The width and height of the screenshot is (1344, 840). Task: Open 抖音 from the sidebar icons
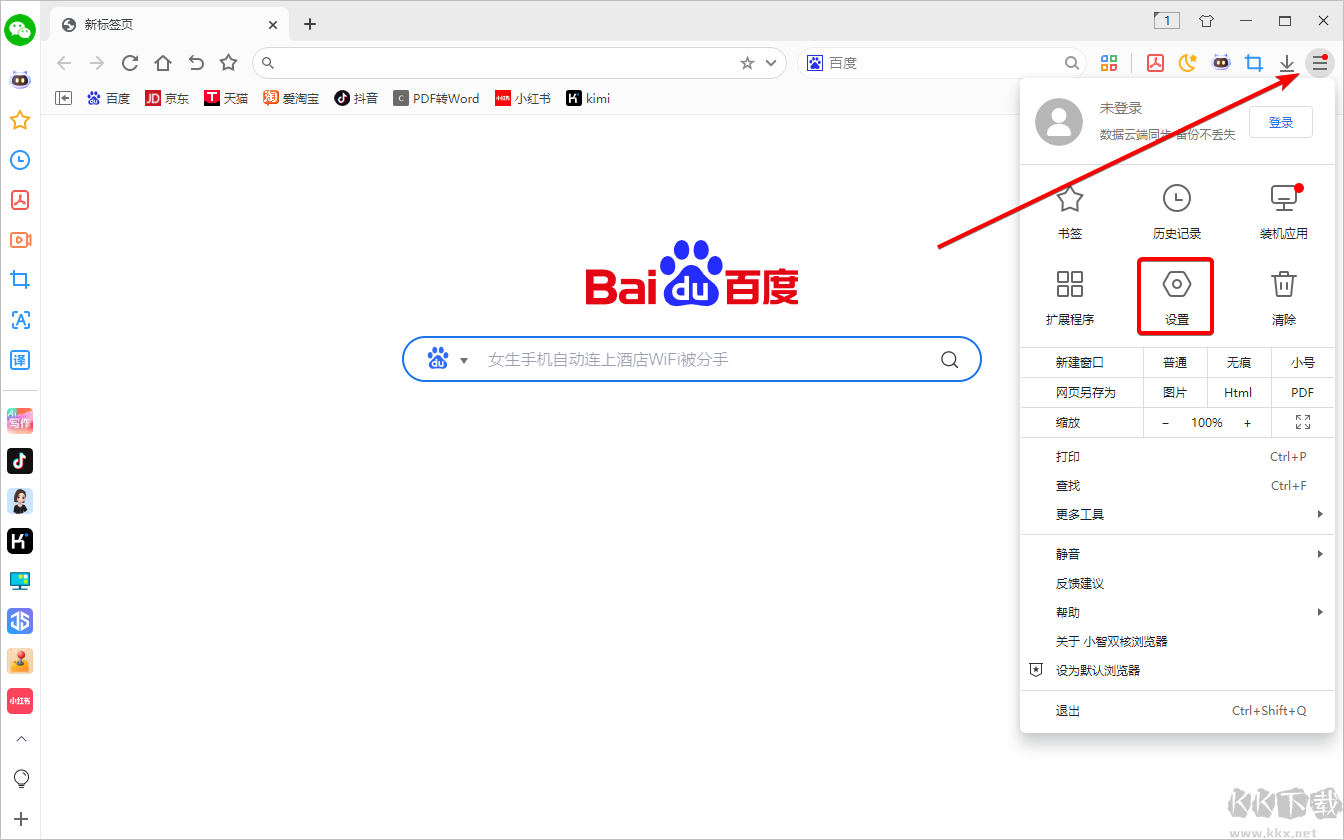click(20, 461)
